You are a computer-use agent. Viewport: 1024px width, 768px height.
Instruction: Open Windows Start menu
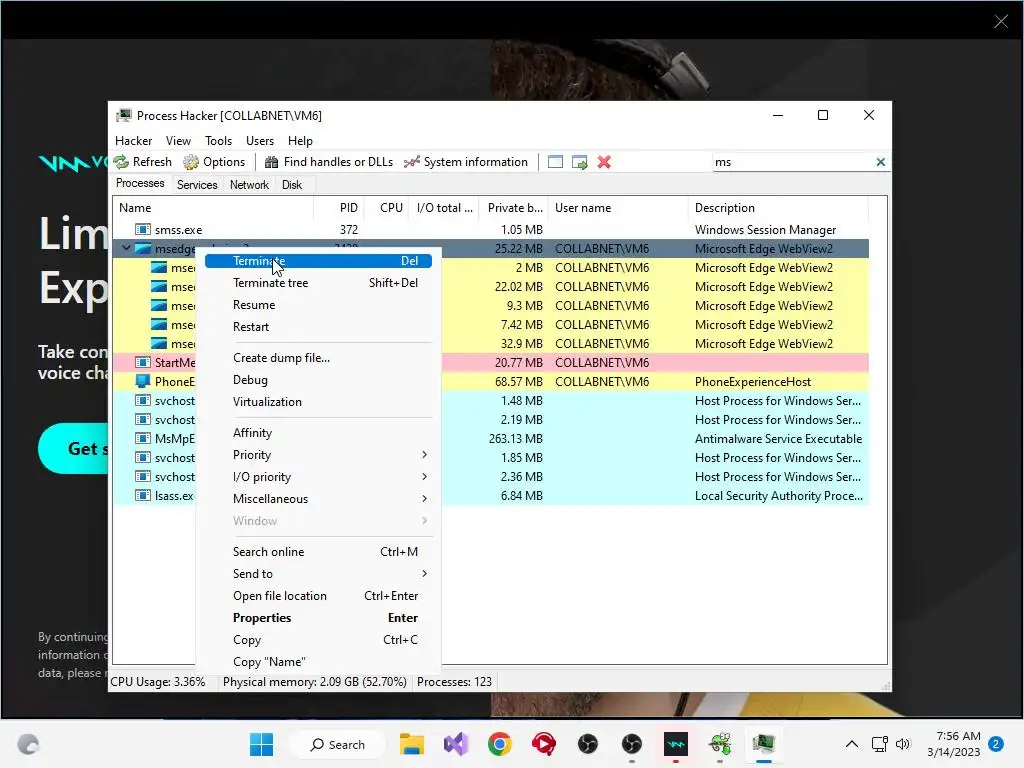[x=261, y=744]
